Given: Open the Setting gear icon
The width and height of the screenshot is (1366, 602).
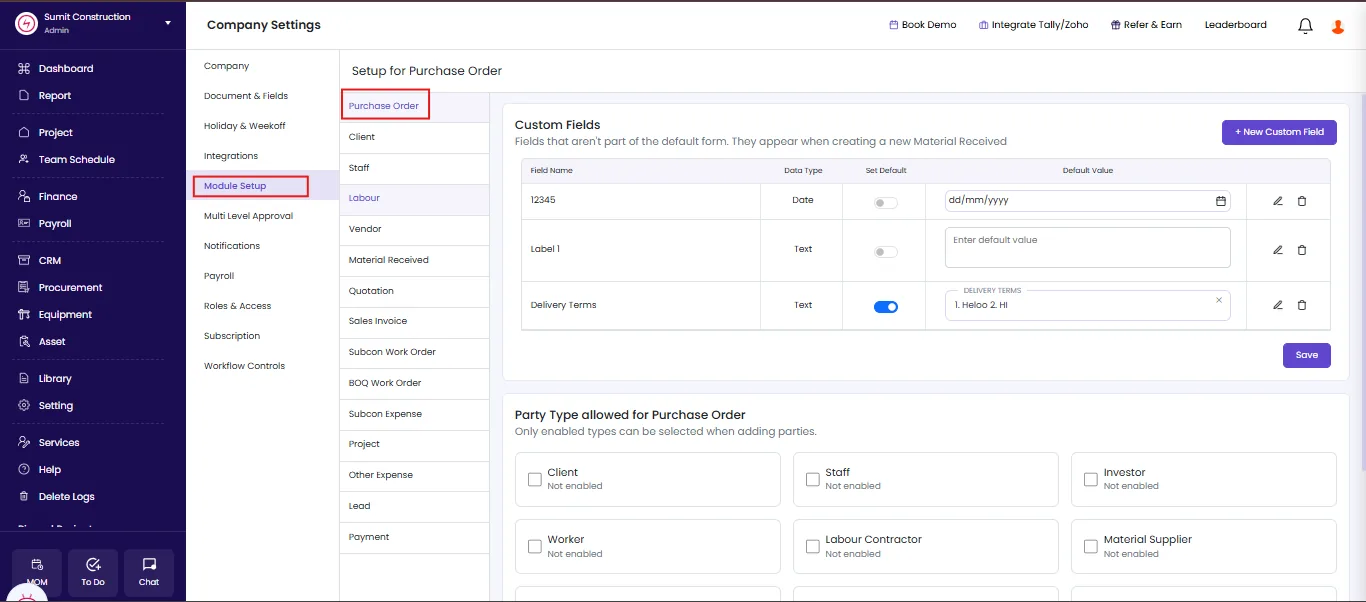Looking at the screenshot, I should (24, 405).
